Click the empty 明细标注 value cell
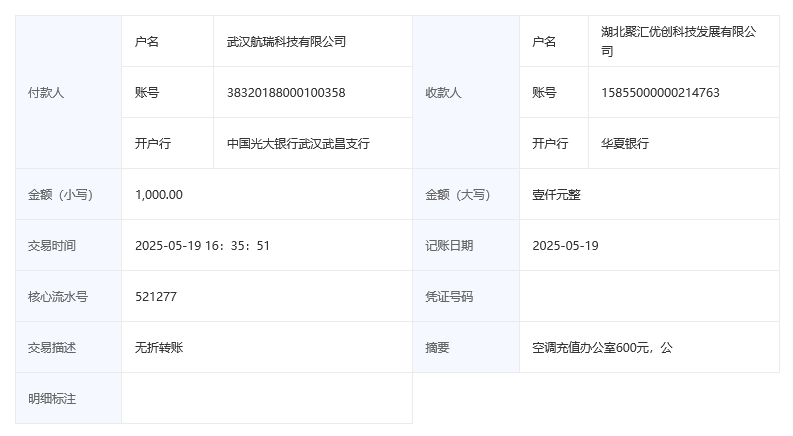Image resolution: width=793 pixels, height=436 pixels. pyautogui.click(x=266, y=399)
